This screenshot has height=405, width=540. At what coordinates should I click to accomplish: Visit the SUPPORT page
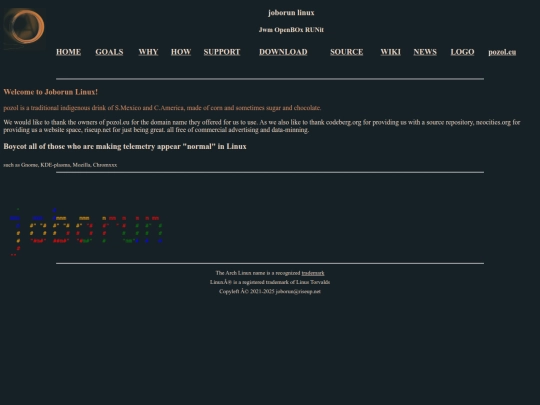tap(222, 52)
